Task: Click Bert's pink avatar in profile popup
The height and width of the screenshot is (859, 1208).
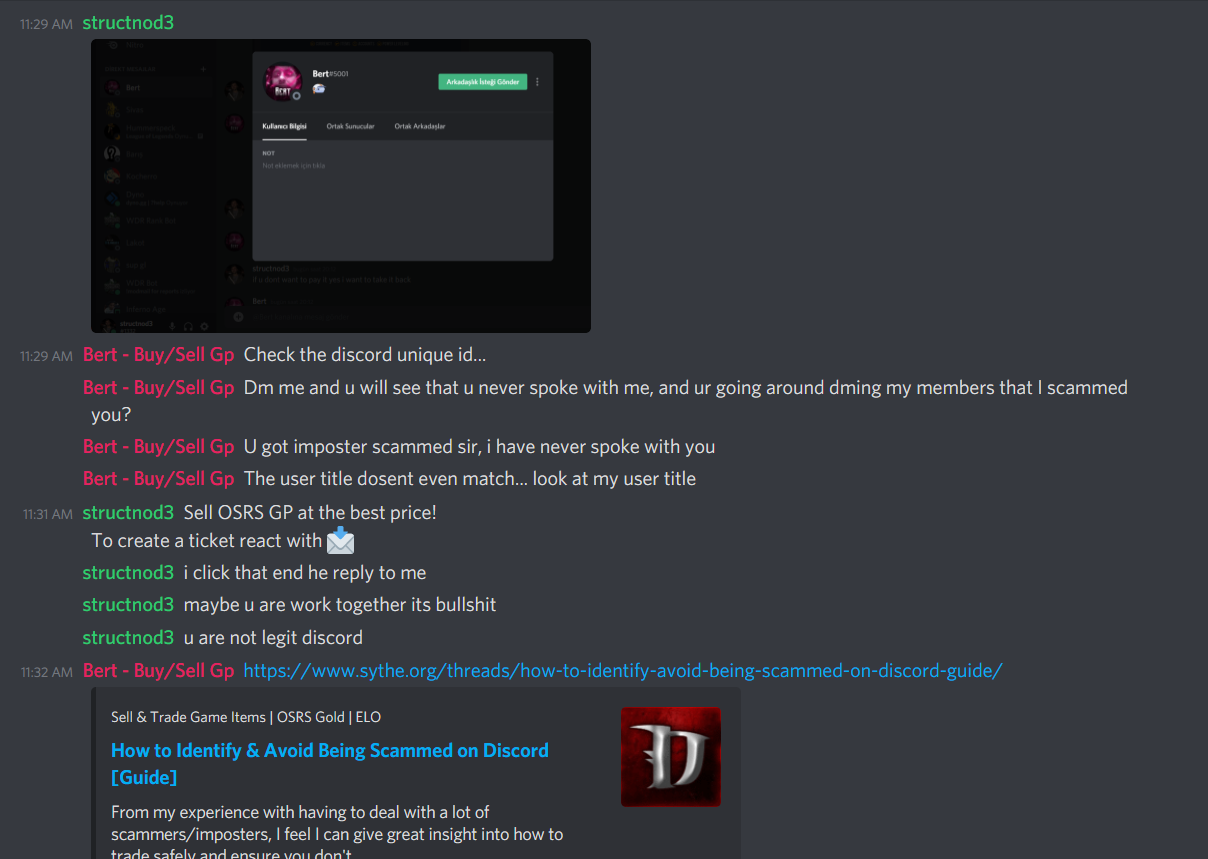Action: pyautogui.click(x=282, y=82)
